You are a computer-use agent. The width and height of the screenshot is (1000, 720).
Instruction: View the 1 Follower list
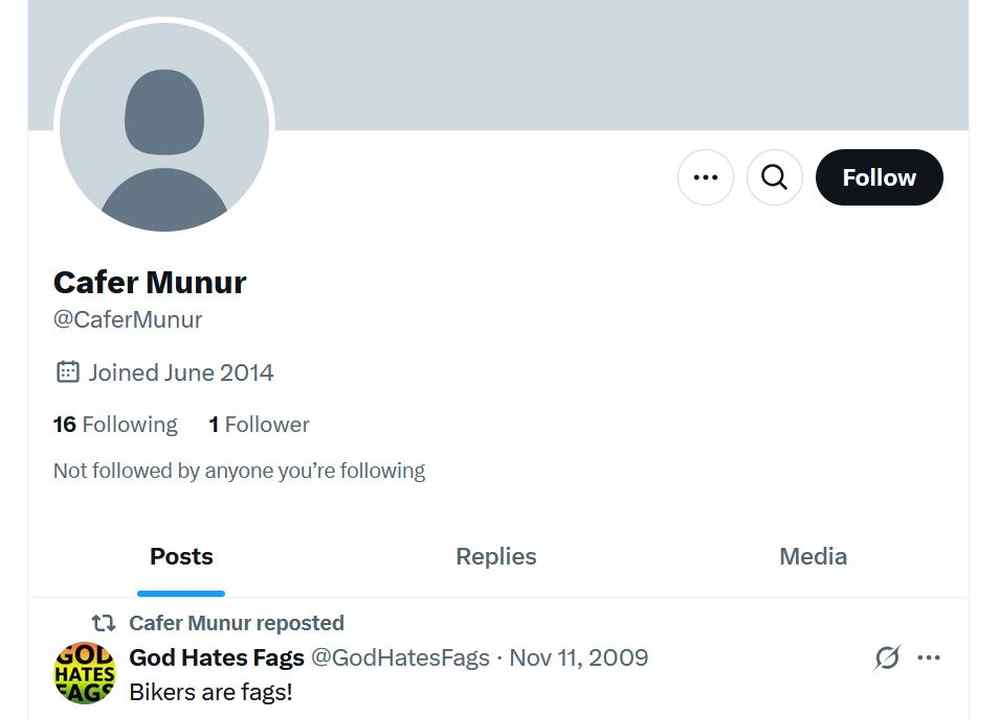259,425
